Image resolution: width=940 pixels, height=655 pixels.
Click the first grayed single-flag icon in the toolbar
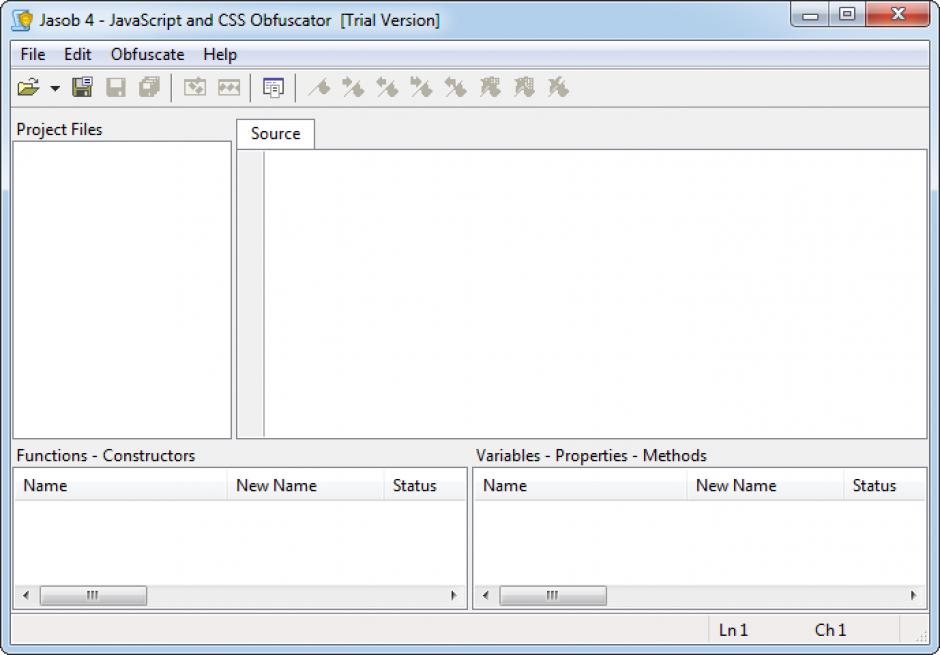320,87
